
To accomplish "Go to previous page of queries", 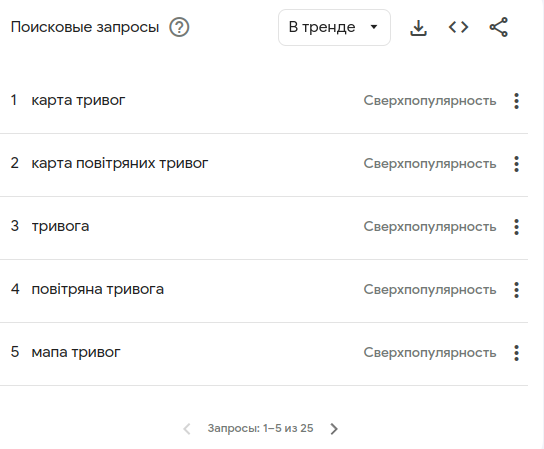I will pos(187,429).
